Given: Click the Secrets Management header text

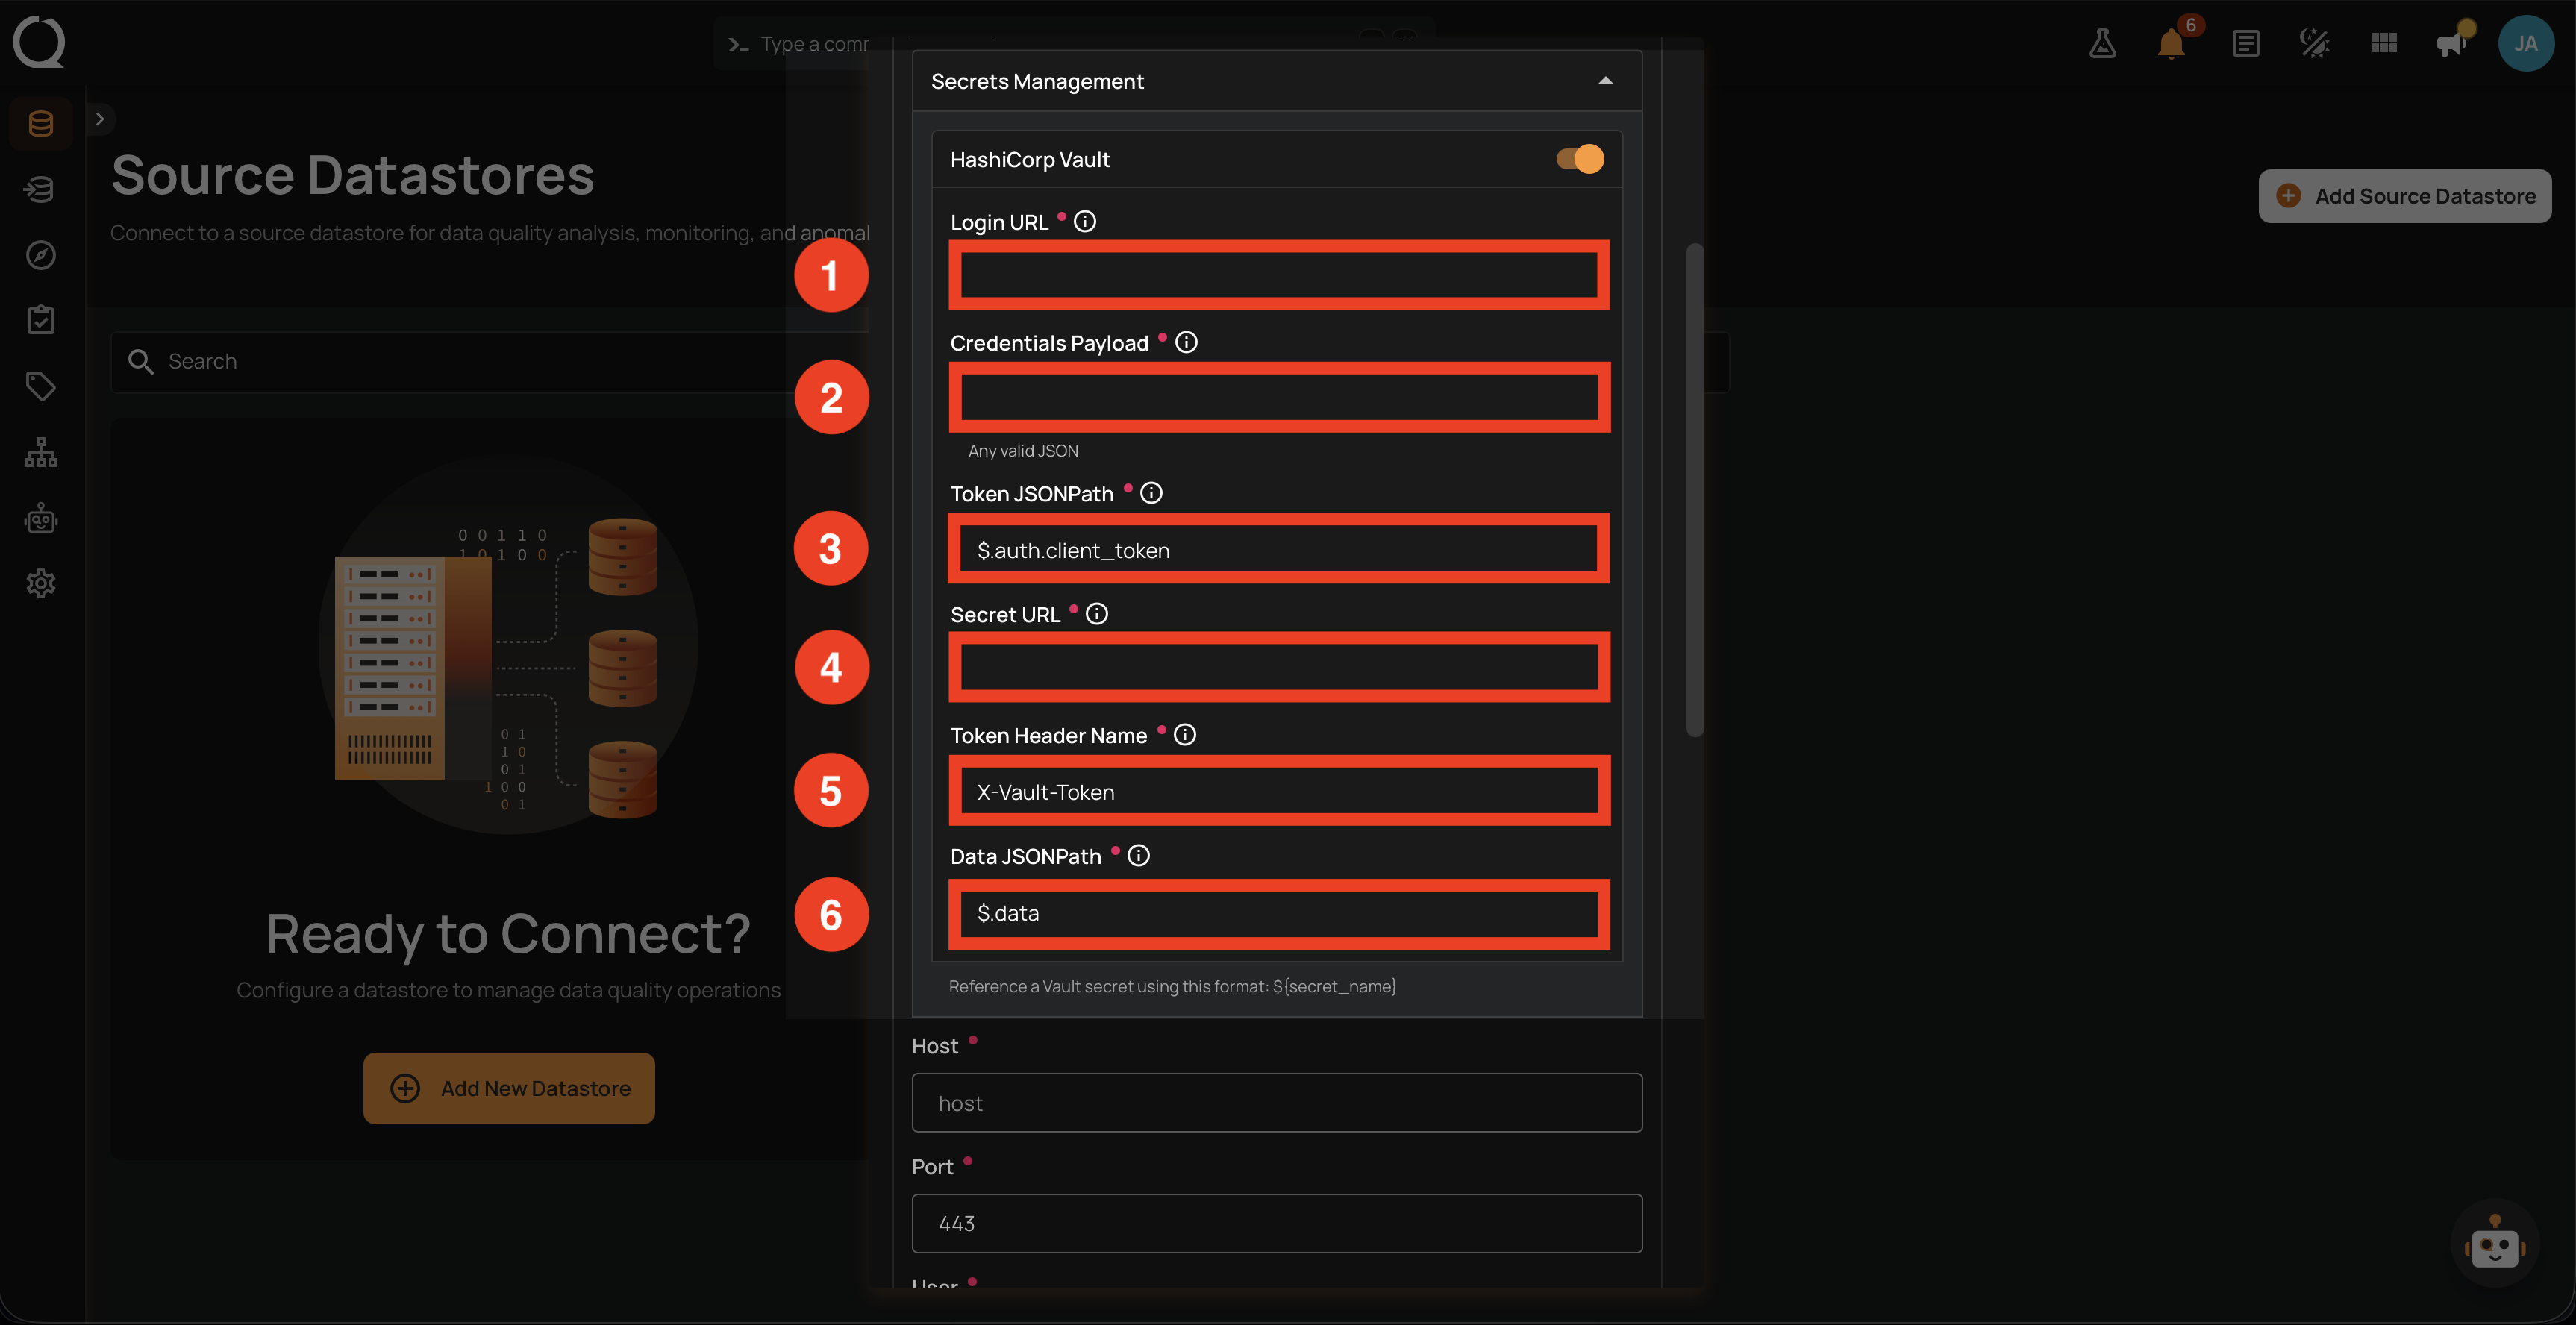Looking at the screenshot, I should 1037,81.
